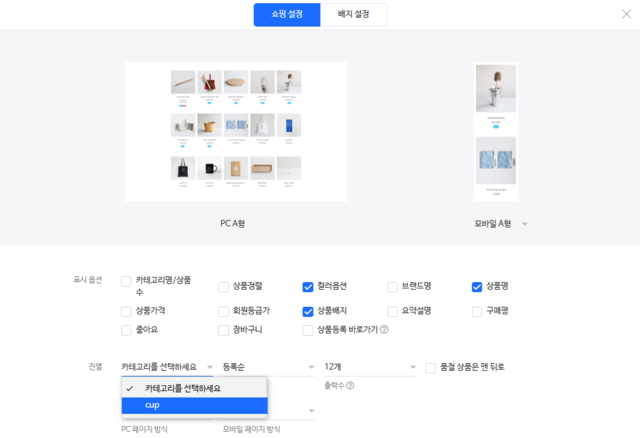Open the 배치 설정 tab
Viewport: 640px width, 438px height.
pyautogui.click(x=353, y=15)
